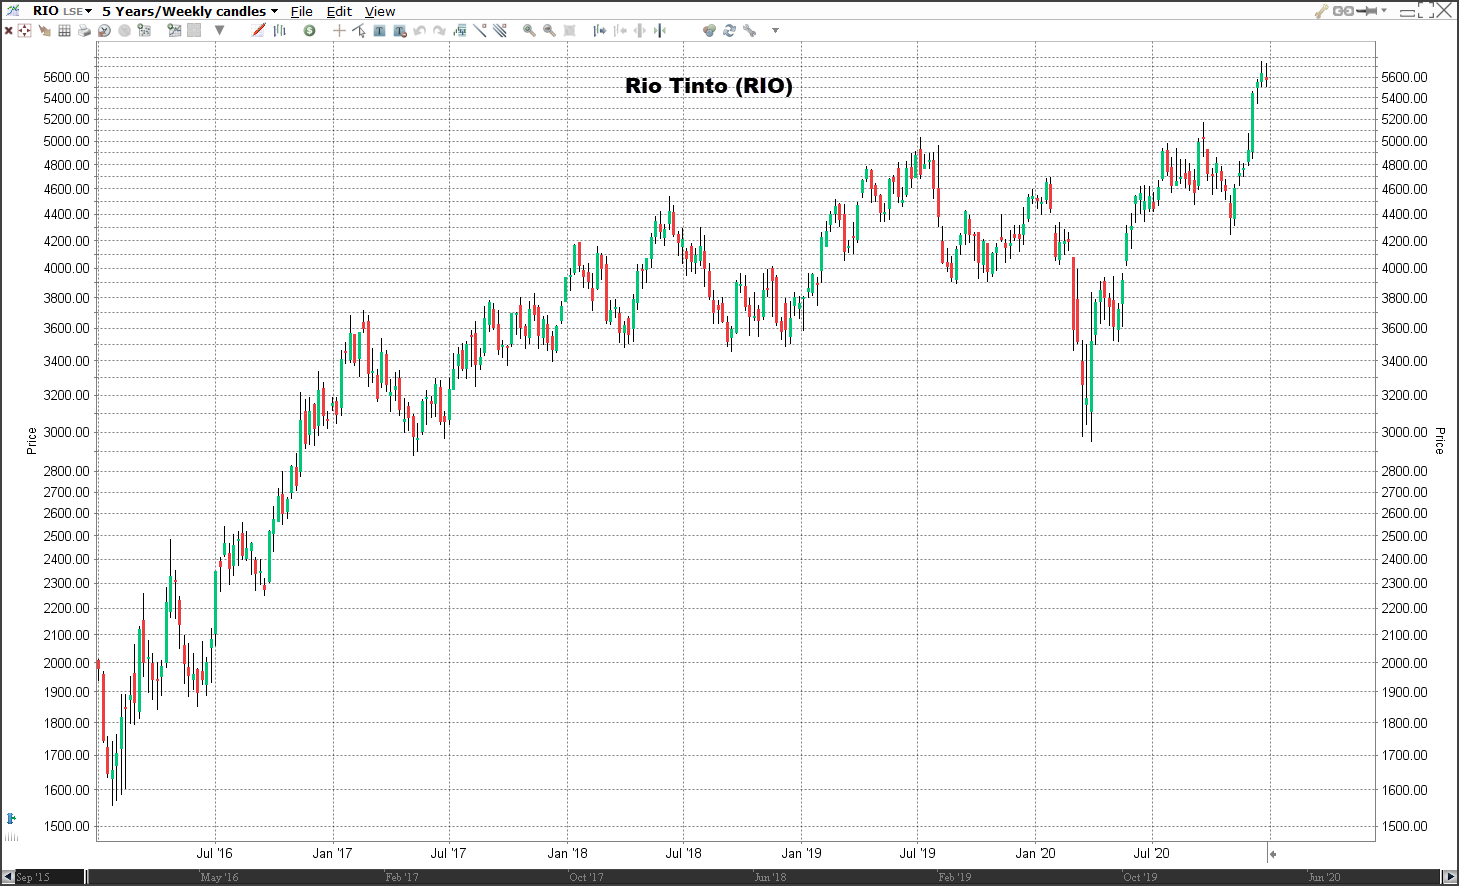Image resolution: width=1459 pixels, height=886 pixels.
Task: Toggle the chain link icon
Action: tap(1343, 11)
